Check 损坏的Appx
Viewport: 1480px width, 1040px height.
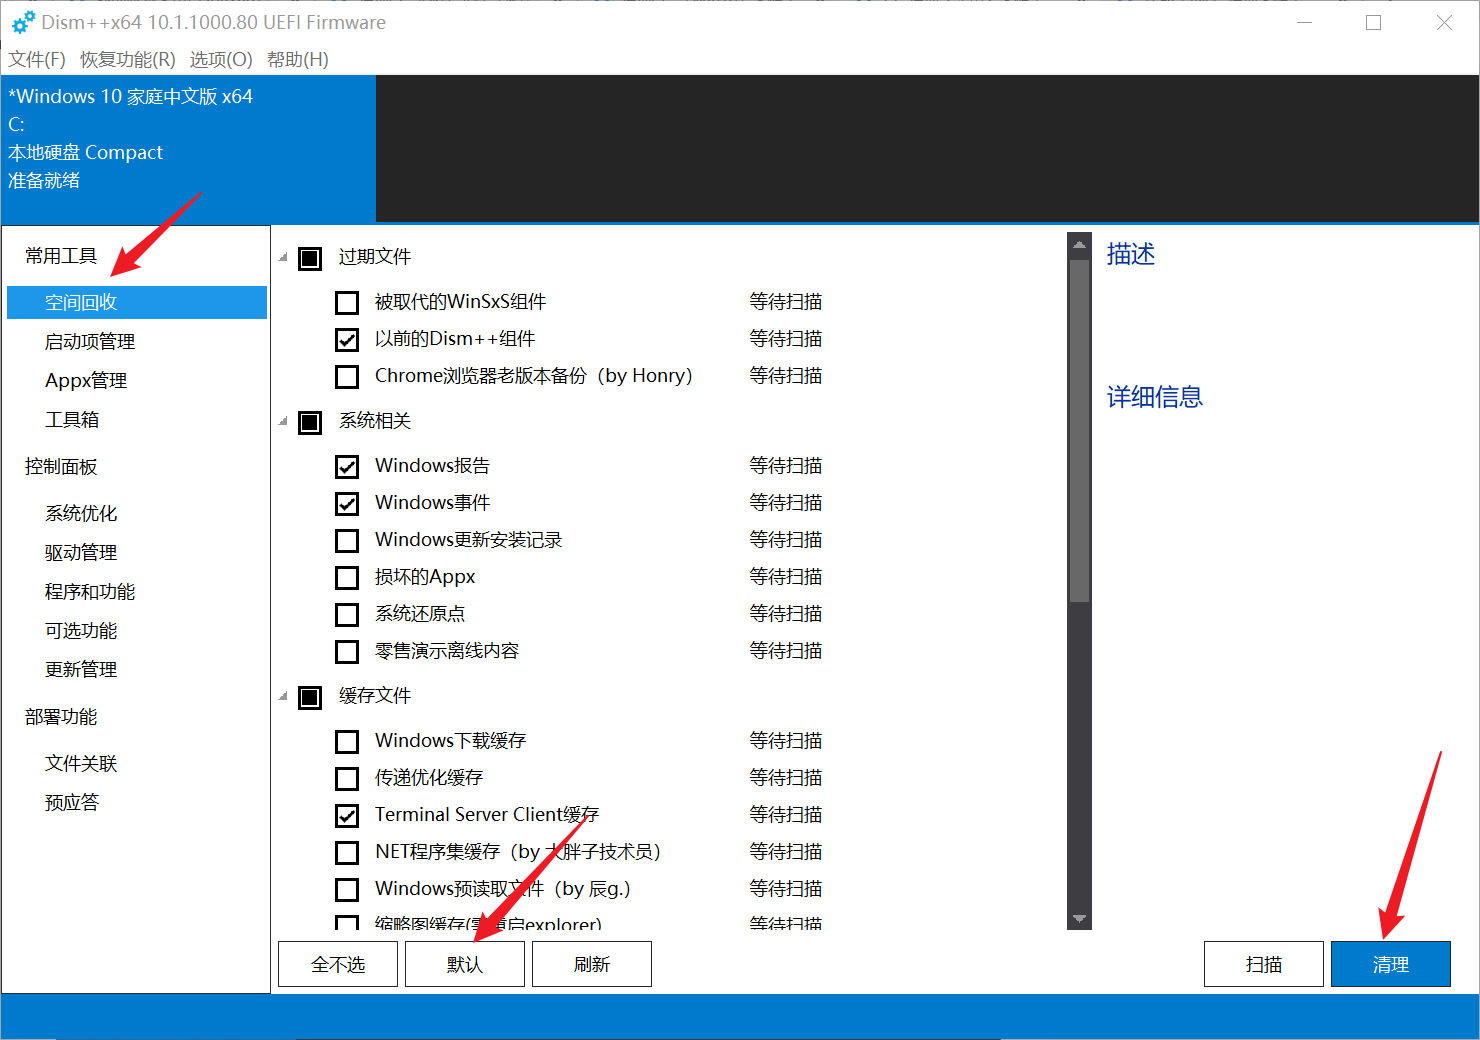(347, 578)
